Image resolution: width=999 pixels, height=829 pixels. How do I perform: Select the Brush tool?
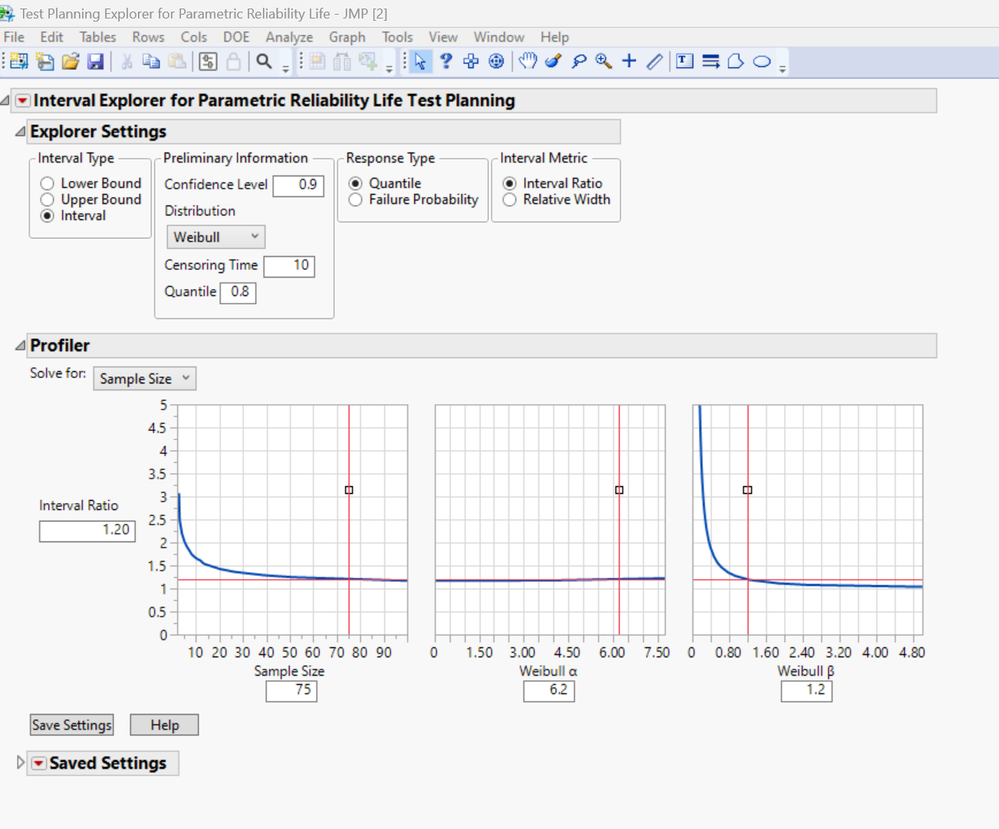tap(553, 62)
